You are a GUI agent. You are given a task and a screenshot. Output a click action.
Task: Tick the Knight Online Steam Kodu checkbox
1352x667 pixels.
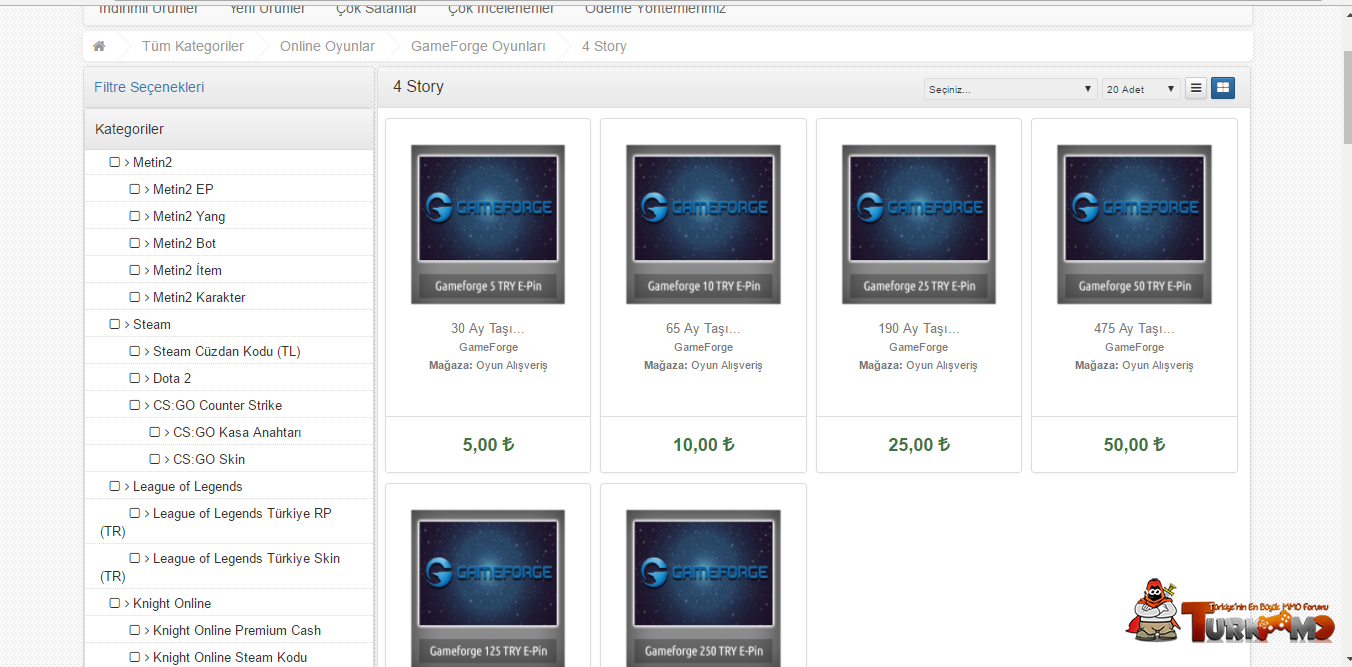(135, 657)
